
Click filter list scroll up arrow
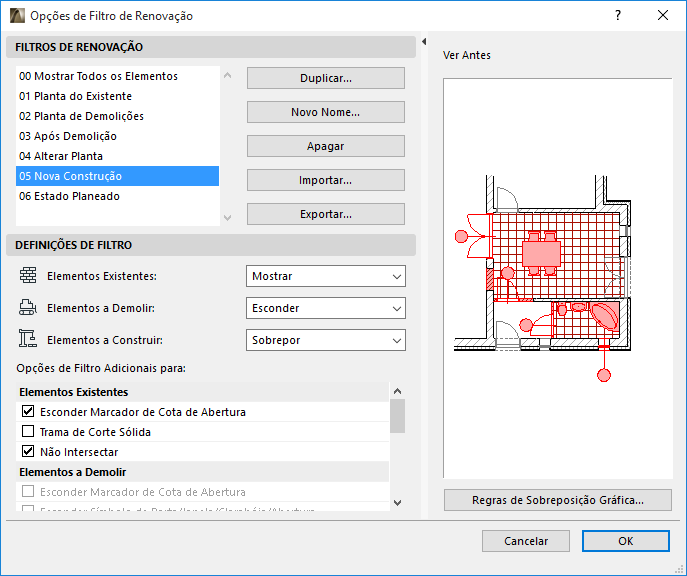(x=227, y=76)
